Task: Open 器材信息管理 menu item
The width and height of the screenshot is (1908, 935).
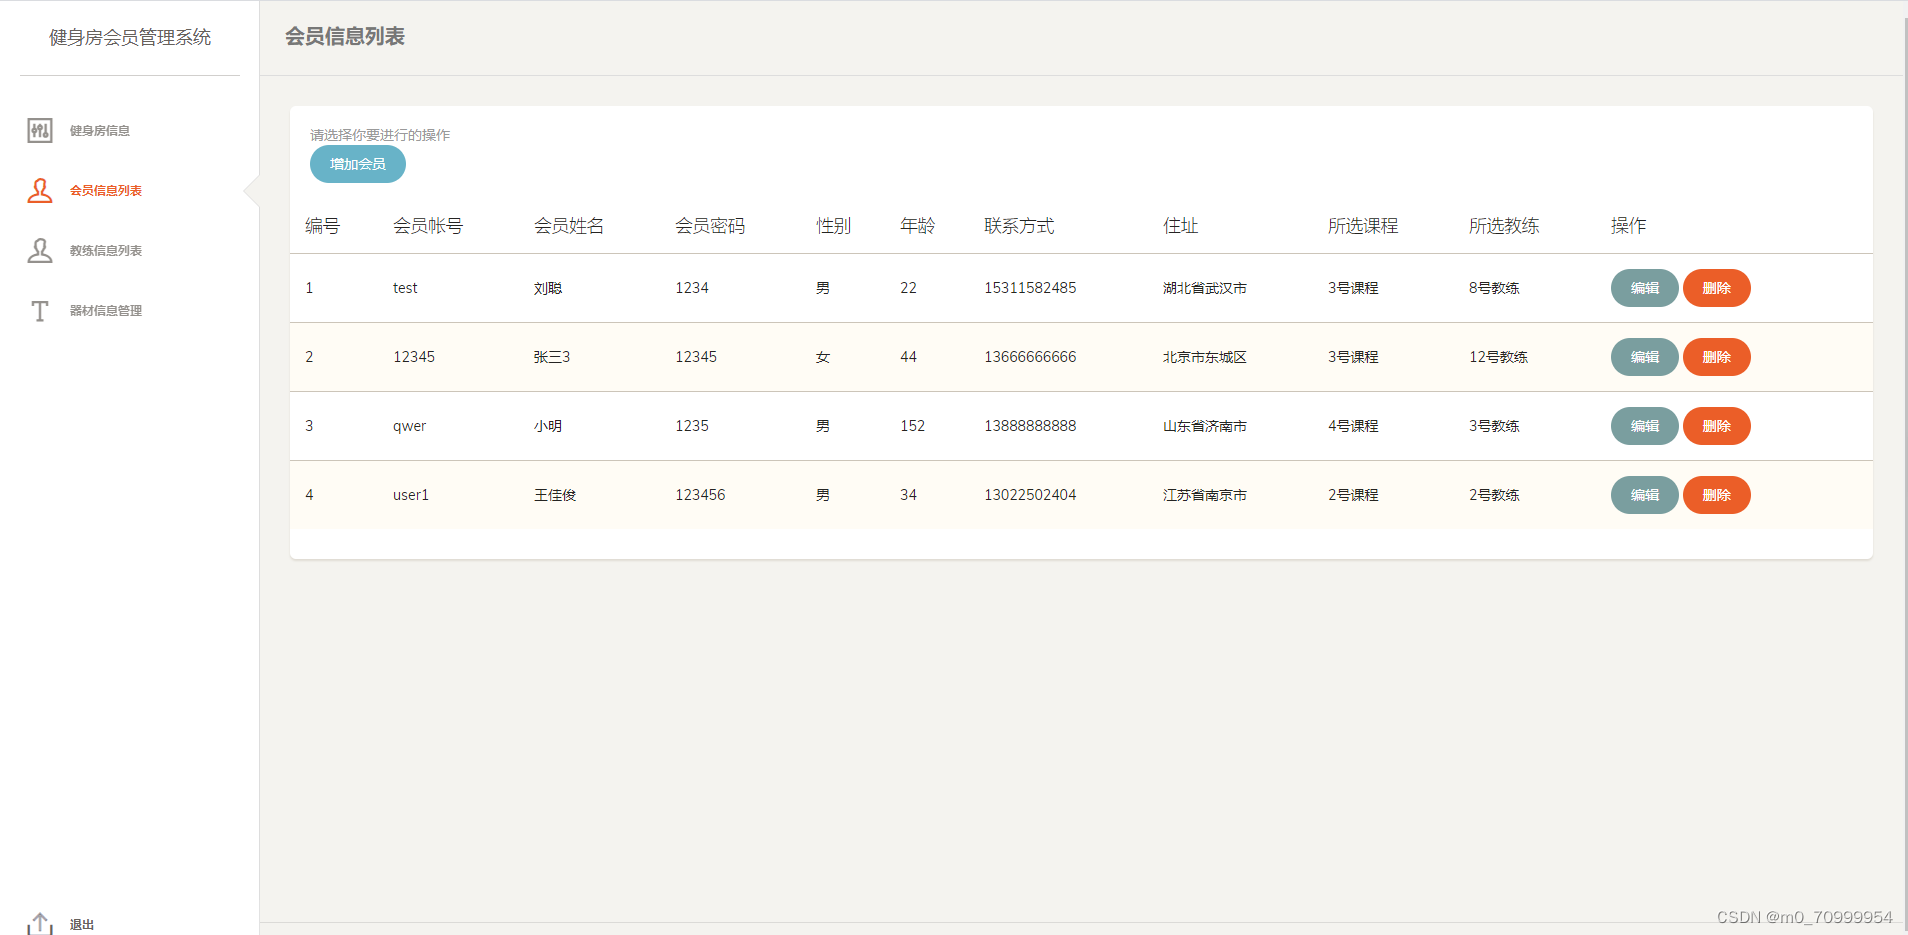Action: (x=106, y=311)
